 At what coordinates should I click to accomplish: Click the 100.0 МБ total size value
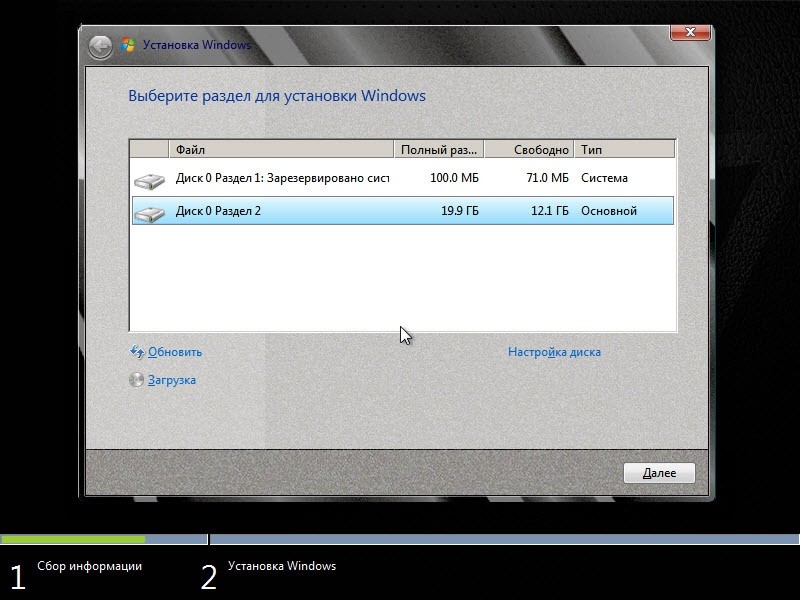tap(454, 178)
